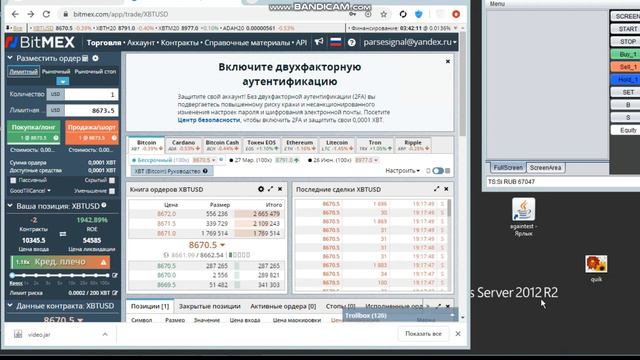Image resolution: width=640 pixels, height=360 pixels.
Task: Expand Последние сделки panel to fullscreen
Action: click(x=437, y=189)
